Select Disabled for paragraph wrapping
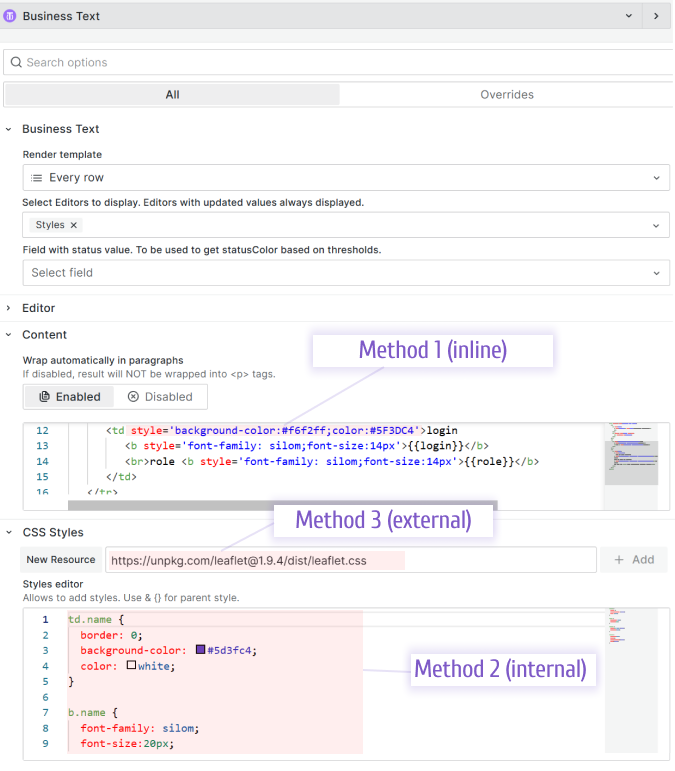Image resolution: width=675 pixels, height=771 pixels. point(160,397)
